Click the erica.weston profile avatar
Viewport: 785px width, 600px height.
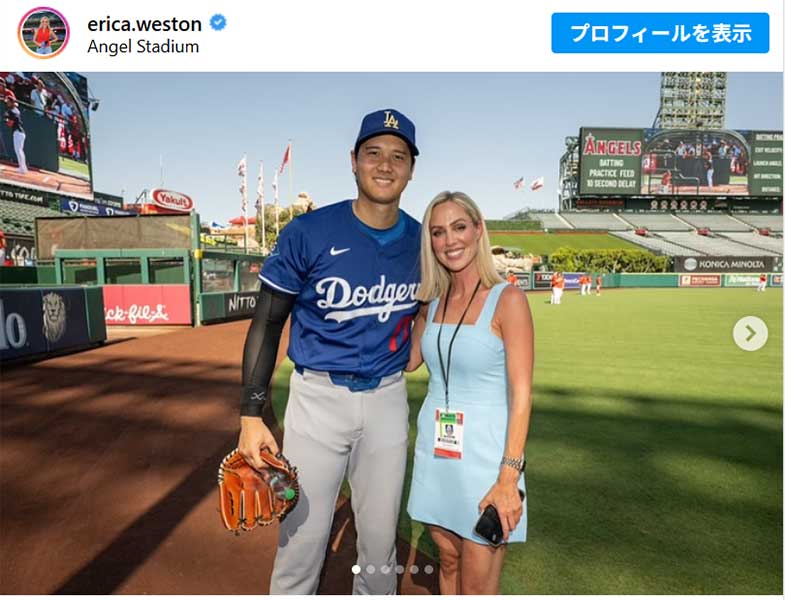pos(44,33)
